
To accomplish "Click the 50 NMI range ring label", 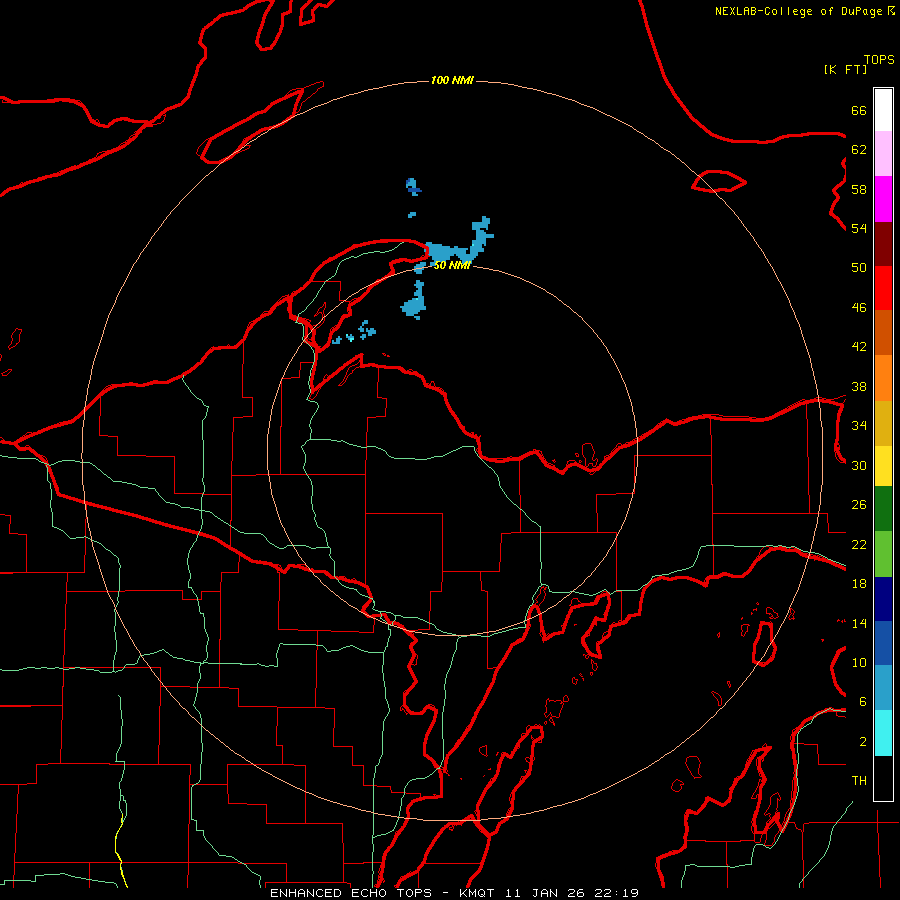I will tap(452, 265).
